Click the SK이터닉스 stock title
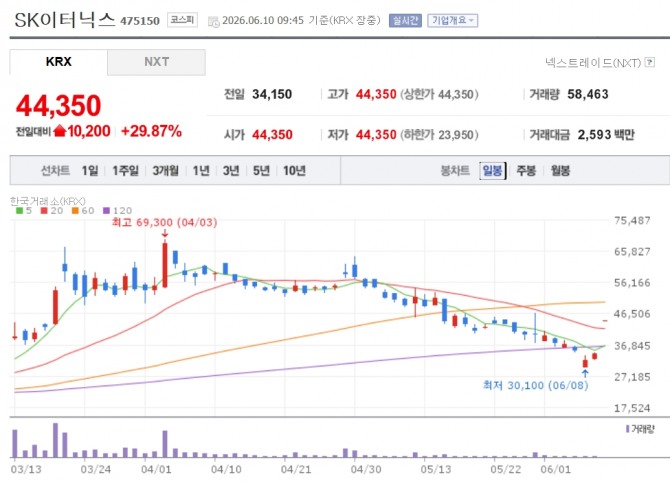Image resolution: width=670 pixels, height=483 pixels. pos(65,20)
